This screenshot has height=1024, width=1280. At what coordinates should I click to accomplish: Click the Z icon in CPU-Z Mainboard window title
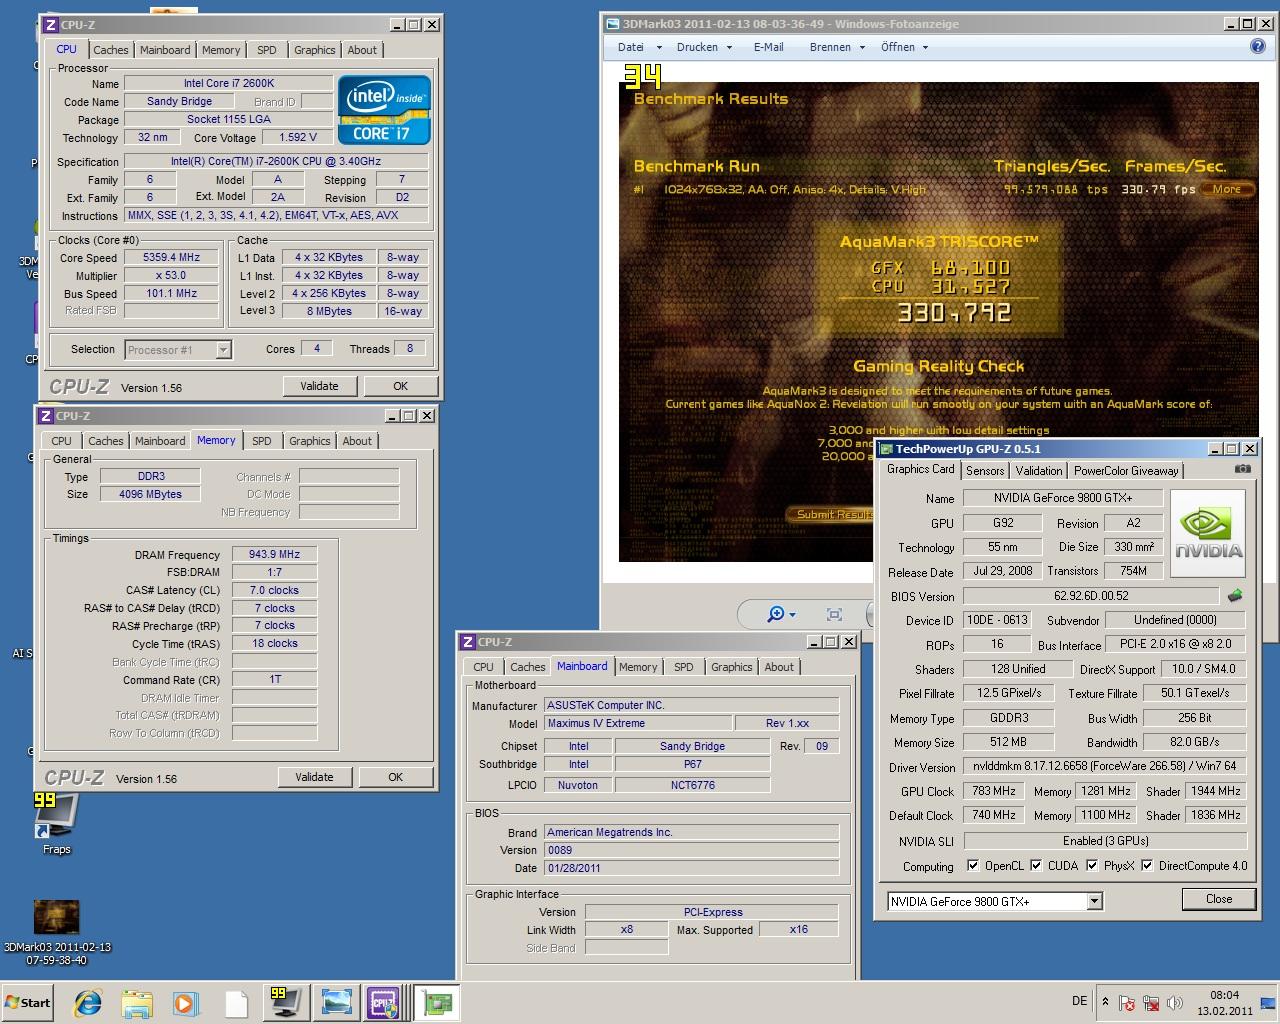point(467,642)
